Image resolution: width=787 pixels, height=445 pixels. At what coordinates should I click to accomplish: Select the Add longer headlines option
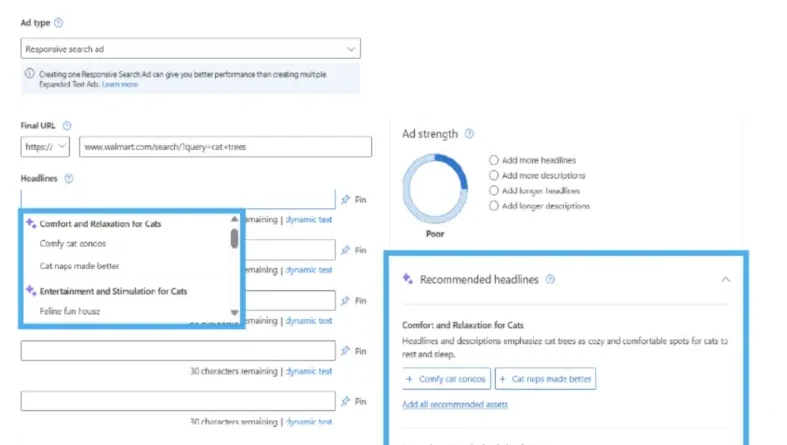click(494, 191)
